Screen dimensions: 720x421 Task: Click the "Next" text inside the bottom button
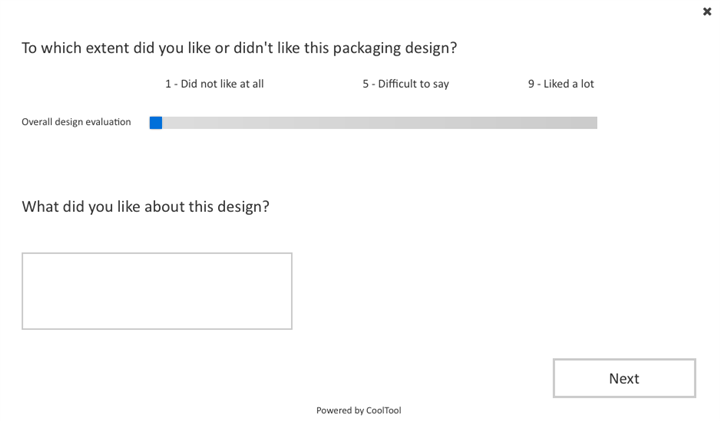[624, 379]
